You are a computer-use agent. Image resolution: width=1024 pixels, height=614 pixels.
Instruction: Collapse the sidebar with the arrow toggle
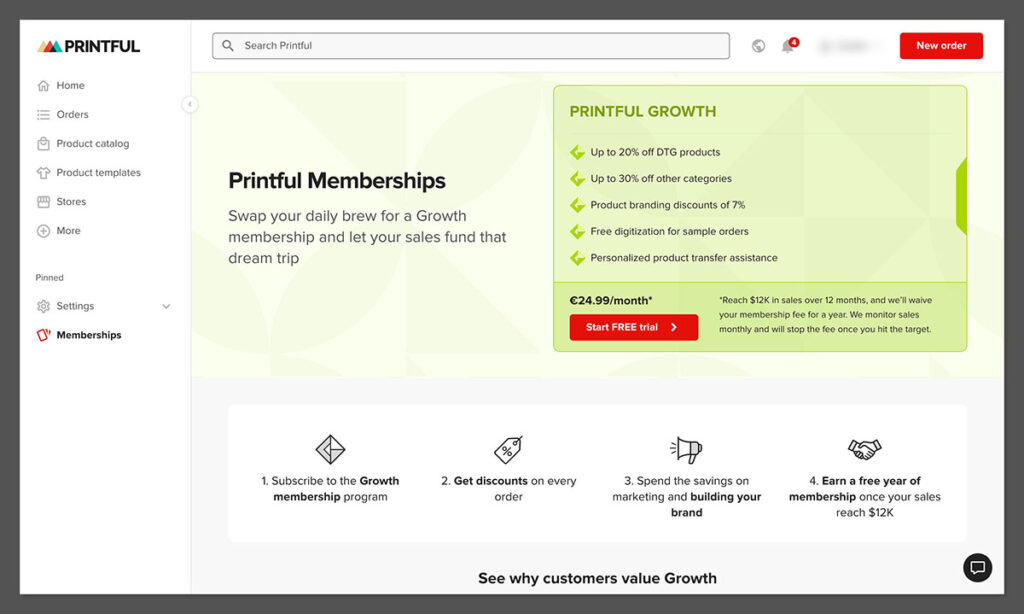click(190, 104)
